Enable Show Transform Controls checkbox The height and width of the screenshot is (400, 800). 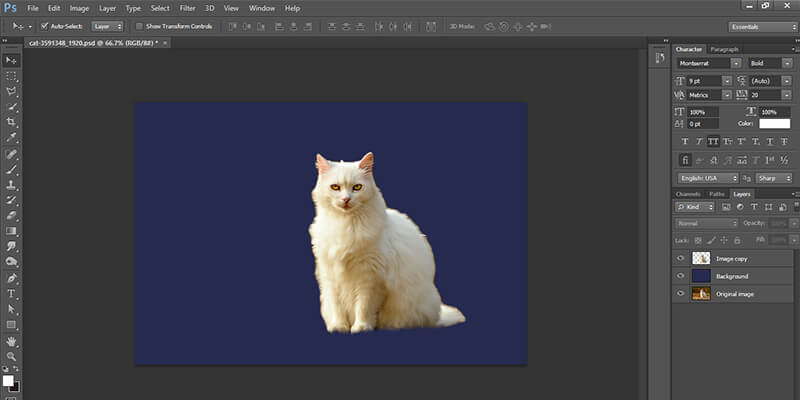pyautogui.click(x=139, y=26)
